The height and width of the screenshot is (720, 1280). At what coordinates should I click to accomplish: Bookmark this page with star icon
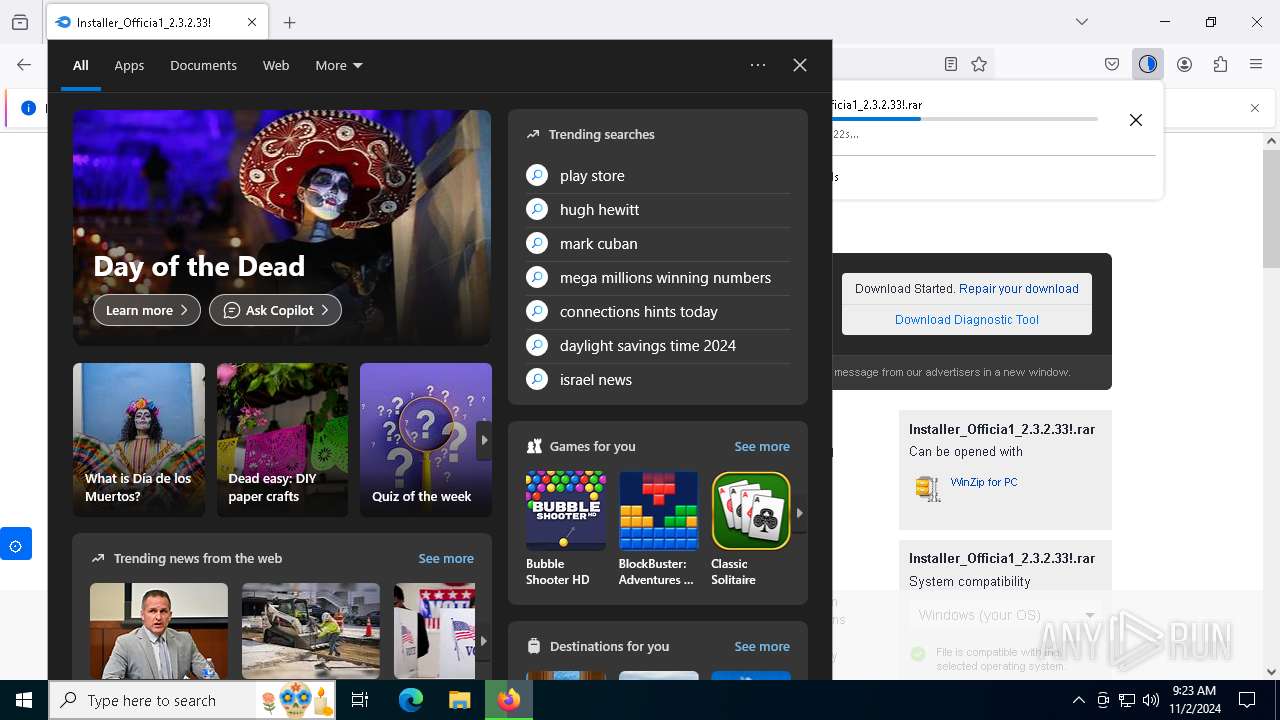pyautogui.click(x=979, y=64)
